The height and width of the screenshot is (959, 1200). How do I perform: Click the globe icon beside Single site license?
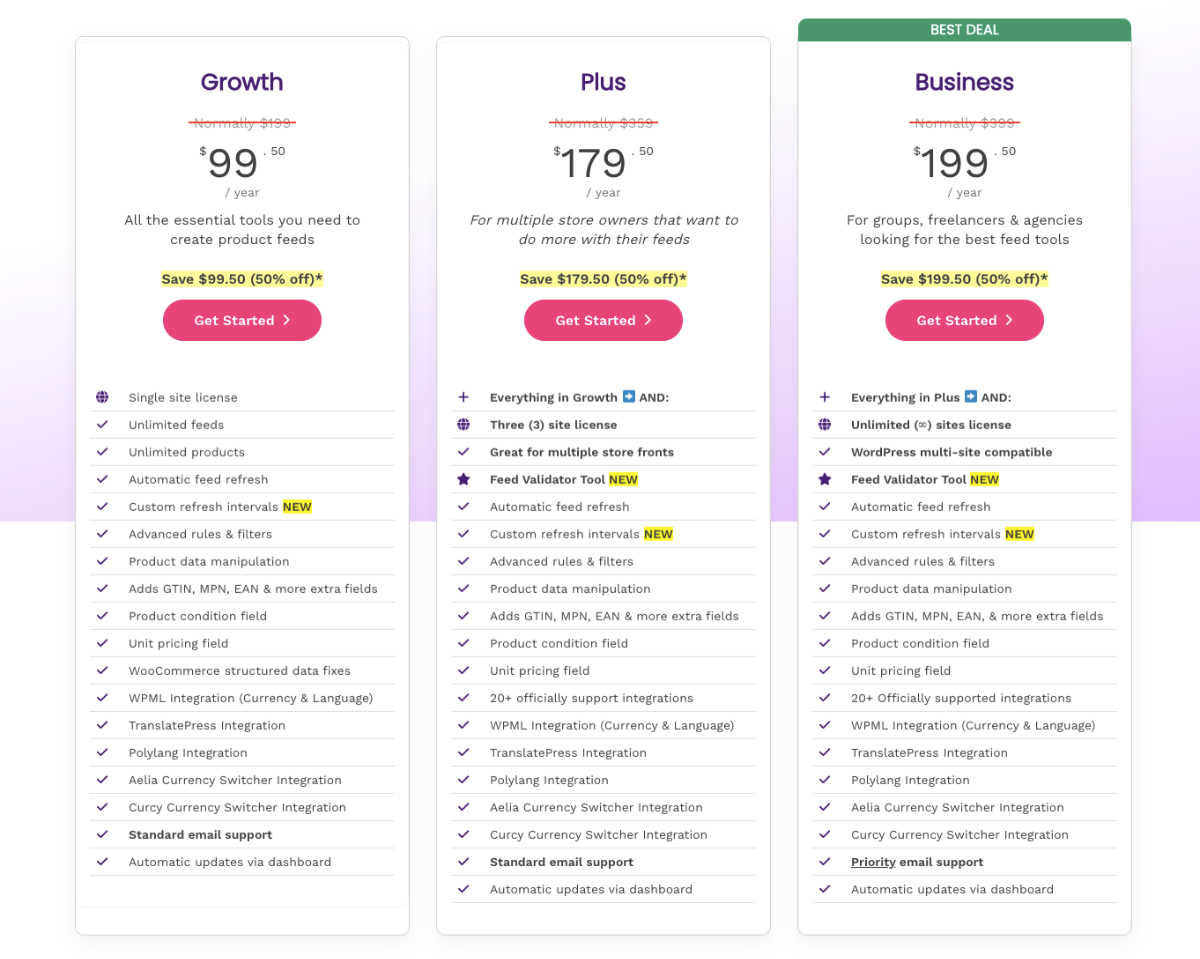(x=102, y=397)
